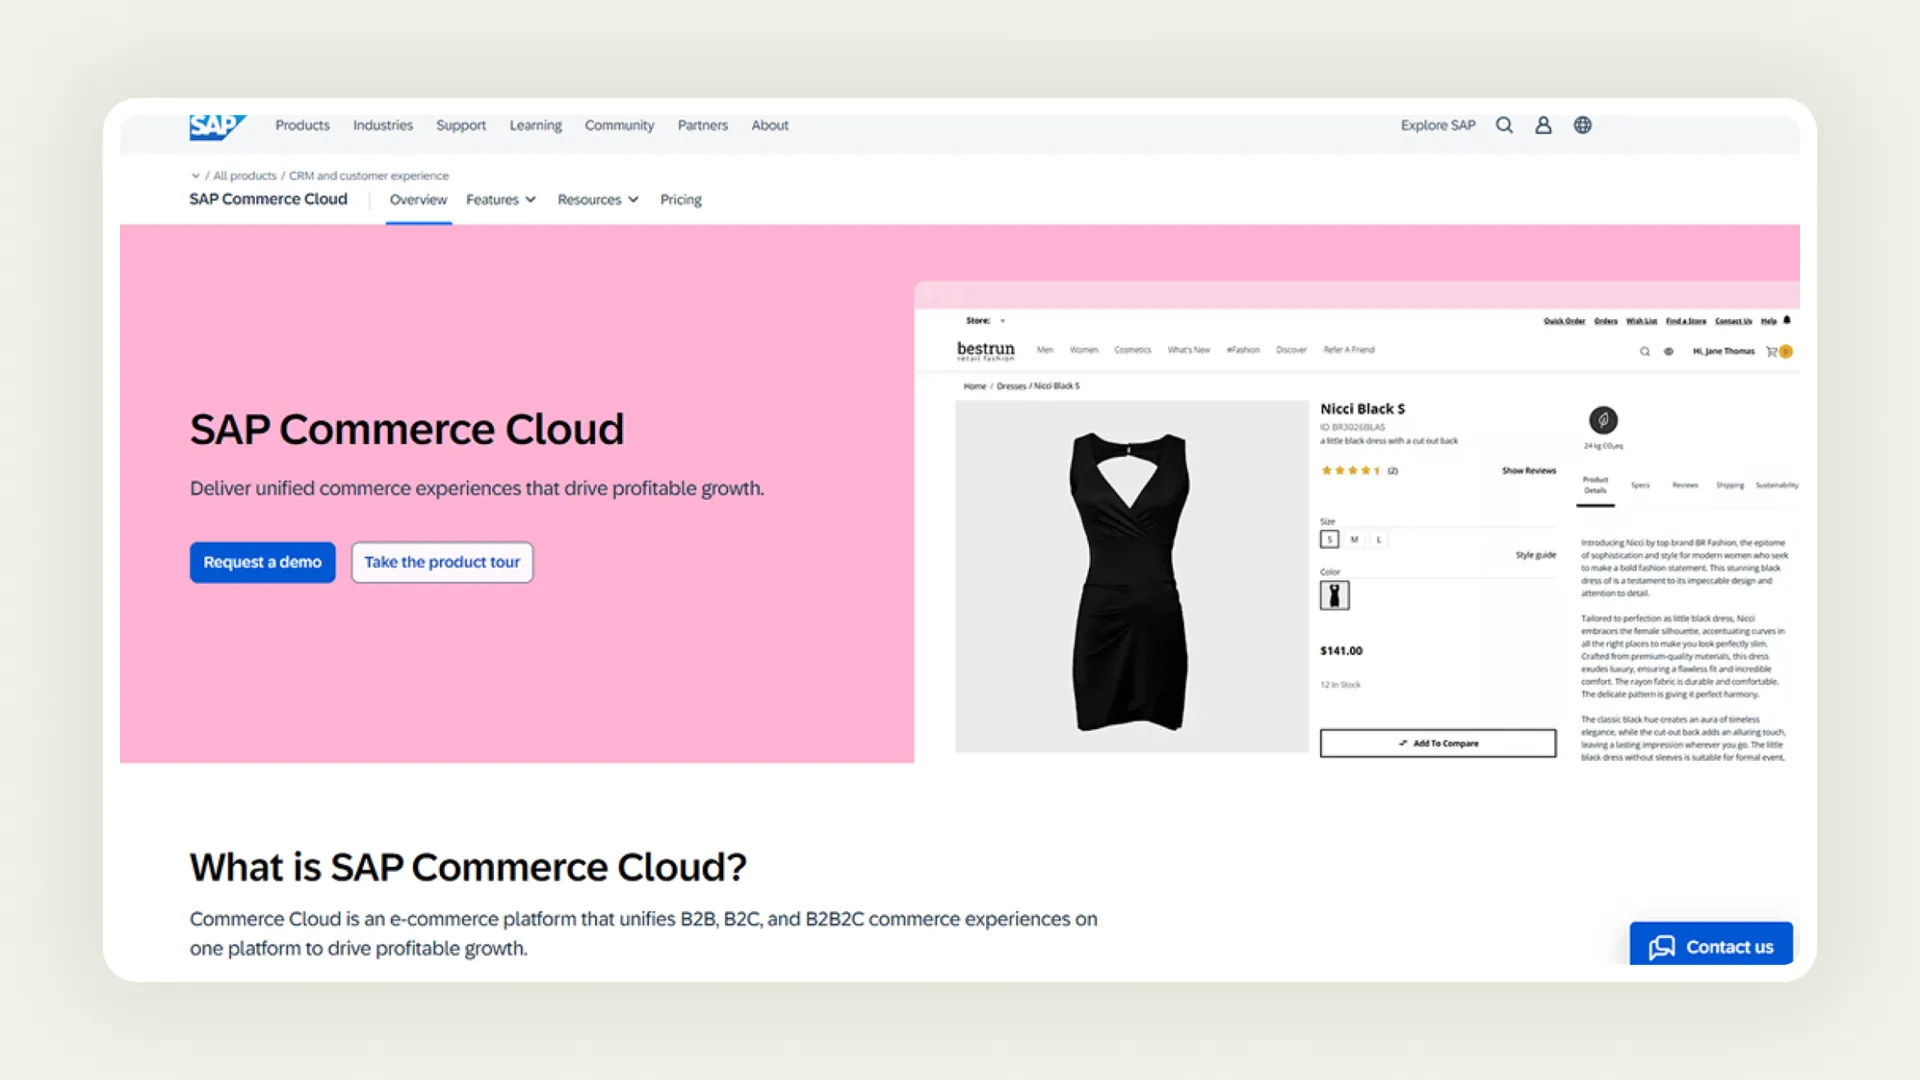Screen dimensions: 1920x1080
Task: Expand the Features menu
Action: click(500, 199)
